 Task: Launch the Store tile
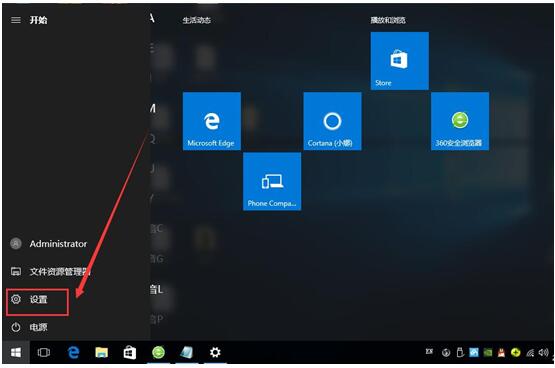tap(400, 61)
